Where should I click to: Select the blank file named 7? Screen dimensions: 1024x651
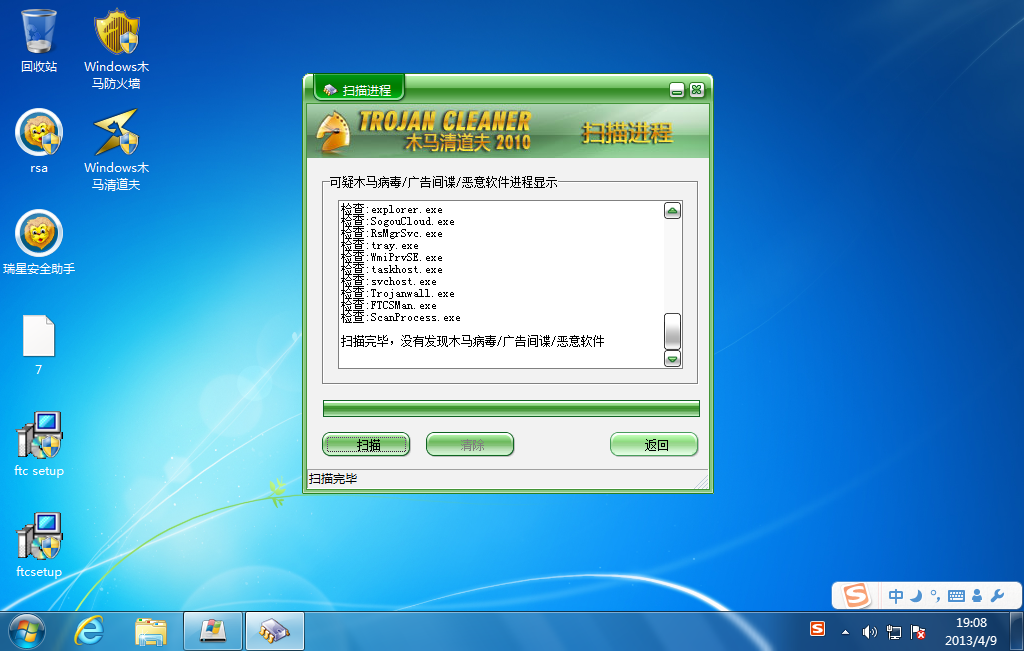39,345
